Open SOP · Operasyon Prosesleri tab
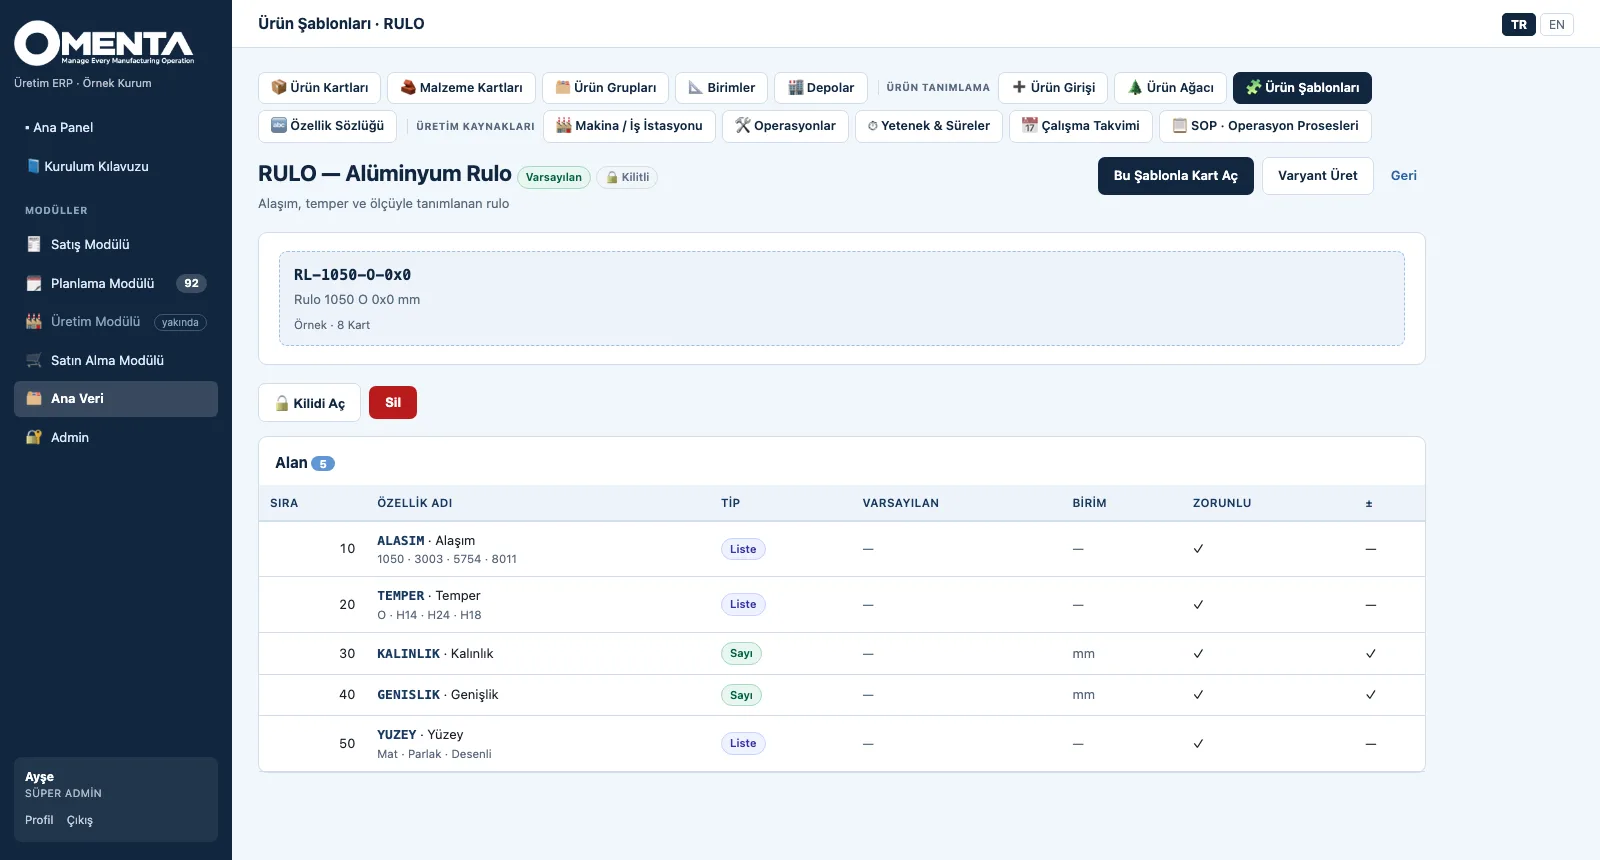This screenshot has width=1600, height=860. [x=1265, y=126]
